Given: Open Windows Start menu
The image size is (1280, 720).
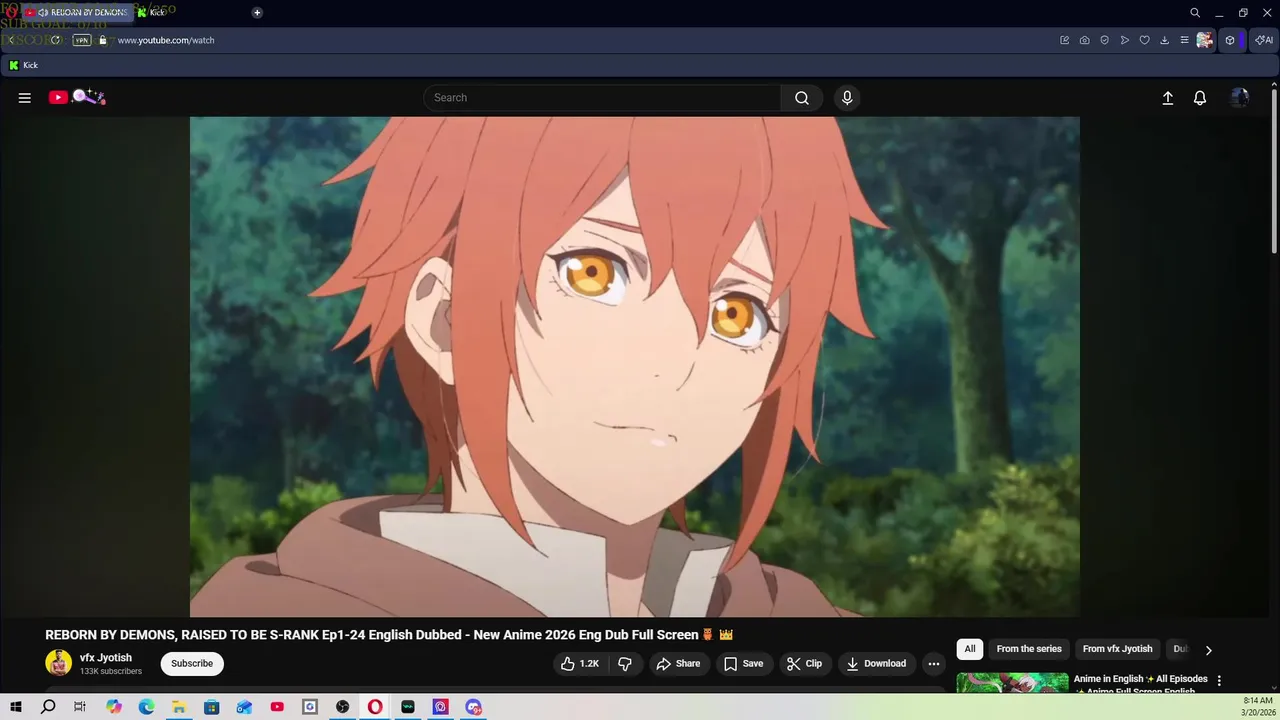Looking at the screenshot, I should coord(16,707).
